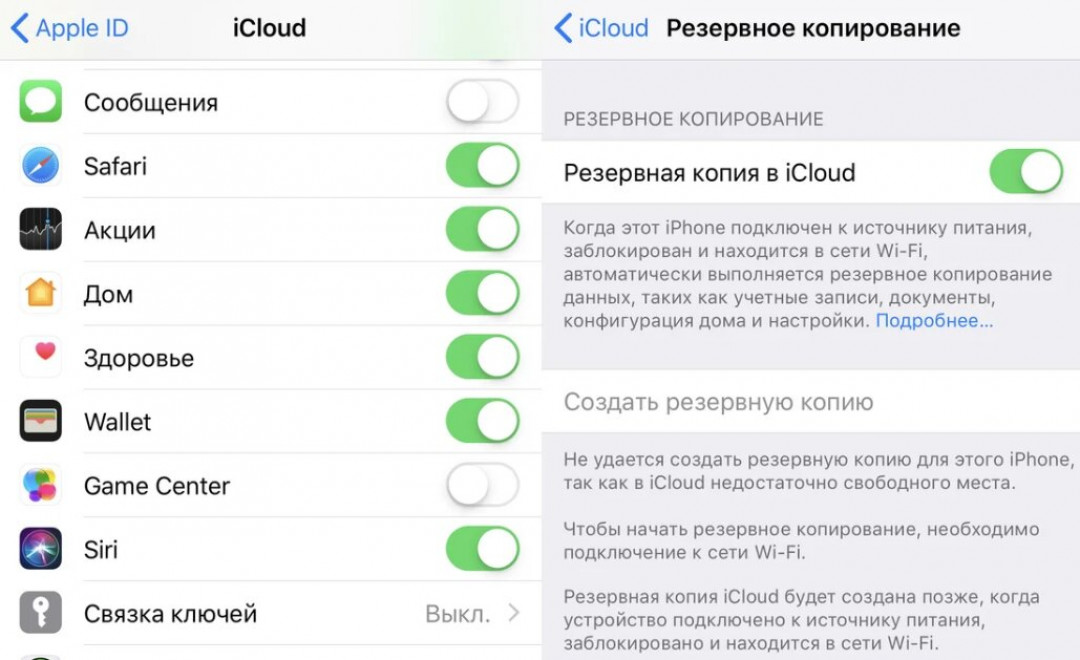Go back to Apple ID screen
The width and height of the screenshot is (1080, 660).
70,28
